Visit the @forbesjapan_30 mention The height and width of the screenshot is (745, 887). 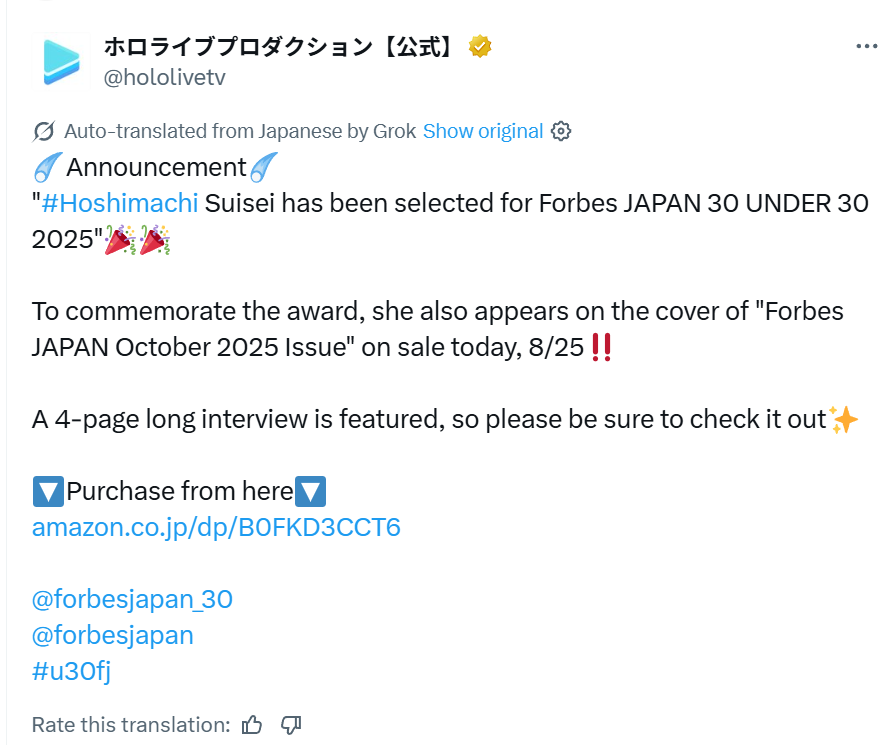click(132, 599)
